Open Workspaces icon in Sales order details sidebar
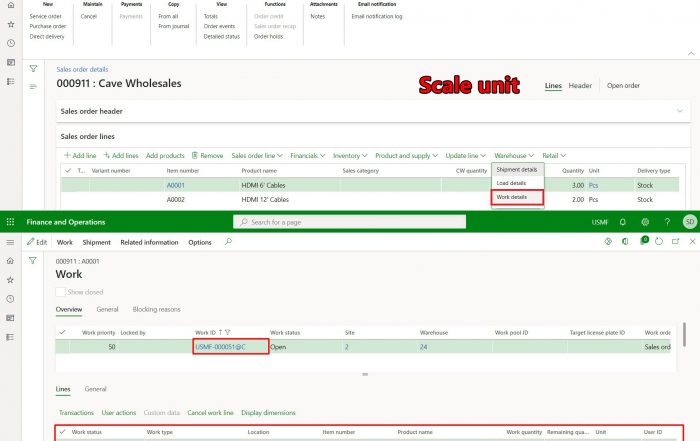Image resolution: width=700 pixels, height=441 pixels. coord(11,62)
